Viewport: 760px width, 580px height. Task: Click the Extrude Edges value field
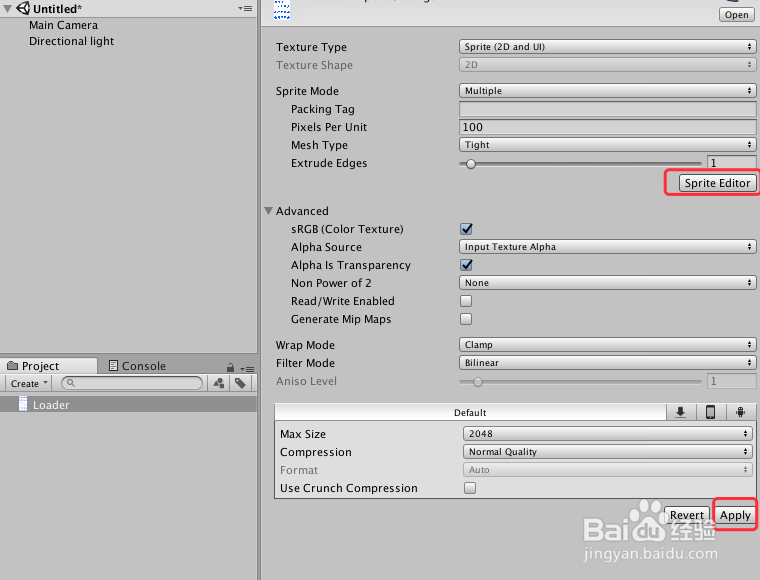(x=731, y=163)
